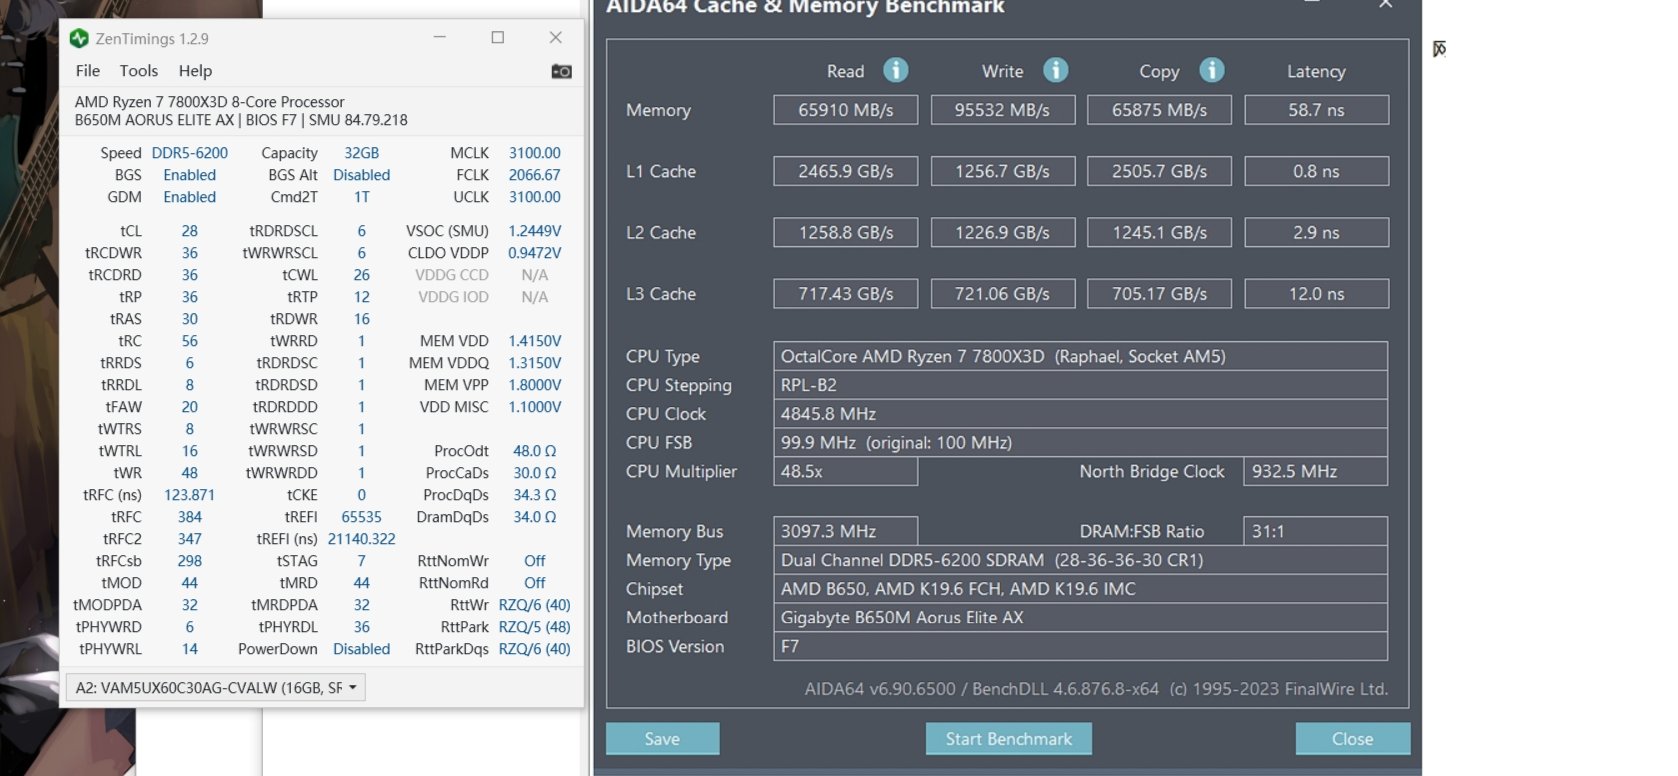Click the tRFC (ns) value 123.871
Screen dimensions: 1678x776
click(x=190, y=495)
